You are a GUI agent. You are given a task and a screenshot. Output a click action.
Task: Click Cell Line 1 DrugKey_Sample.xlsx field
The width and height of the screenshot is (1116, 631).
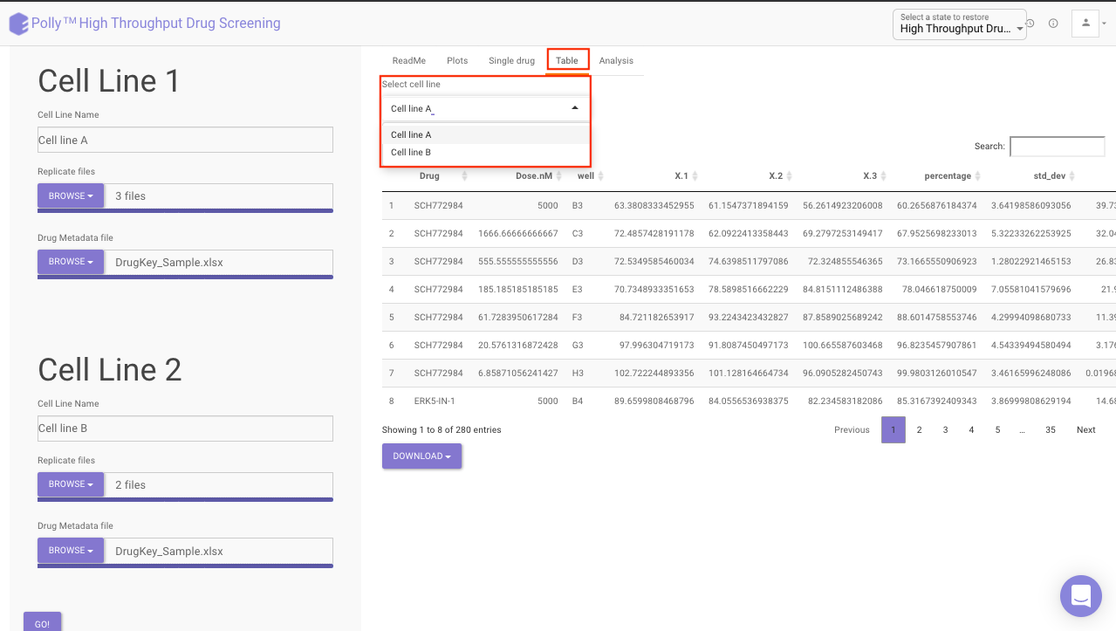coord(219,262)
